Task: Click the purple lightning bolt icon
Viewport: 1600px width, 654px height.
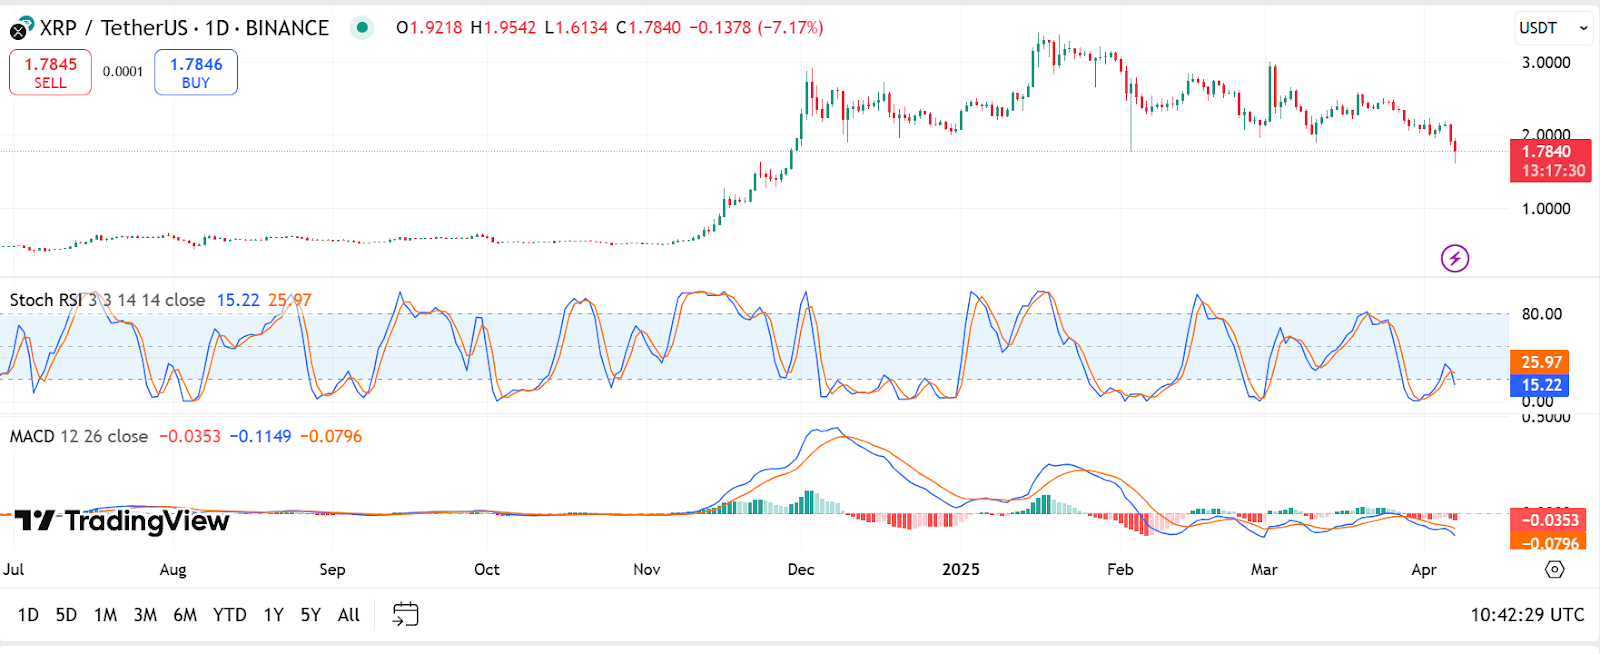Action: tap(1454, 259)
